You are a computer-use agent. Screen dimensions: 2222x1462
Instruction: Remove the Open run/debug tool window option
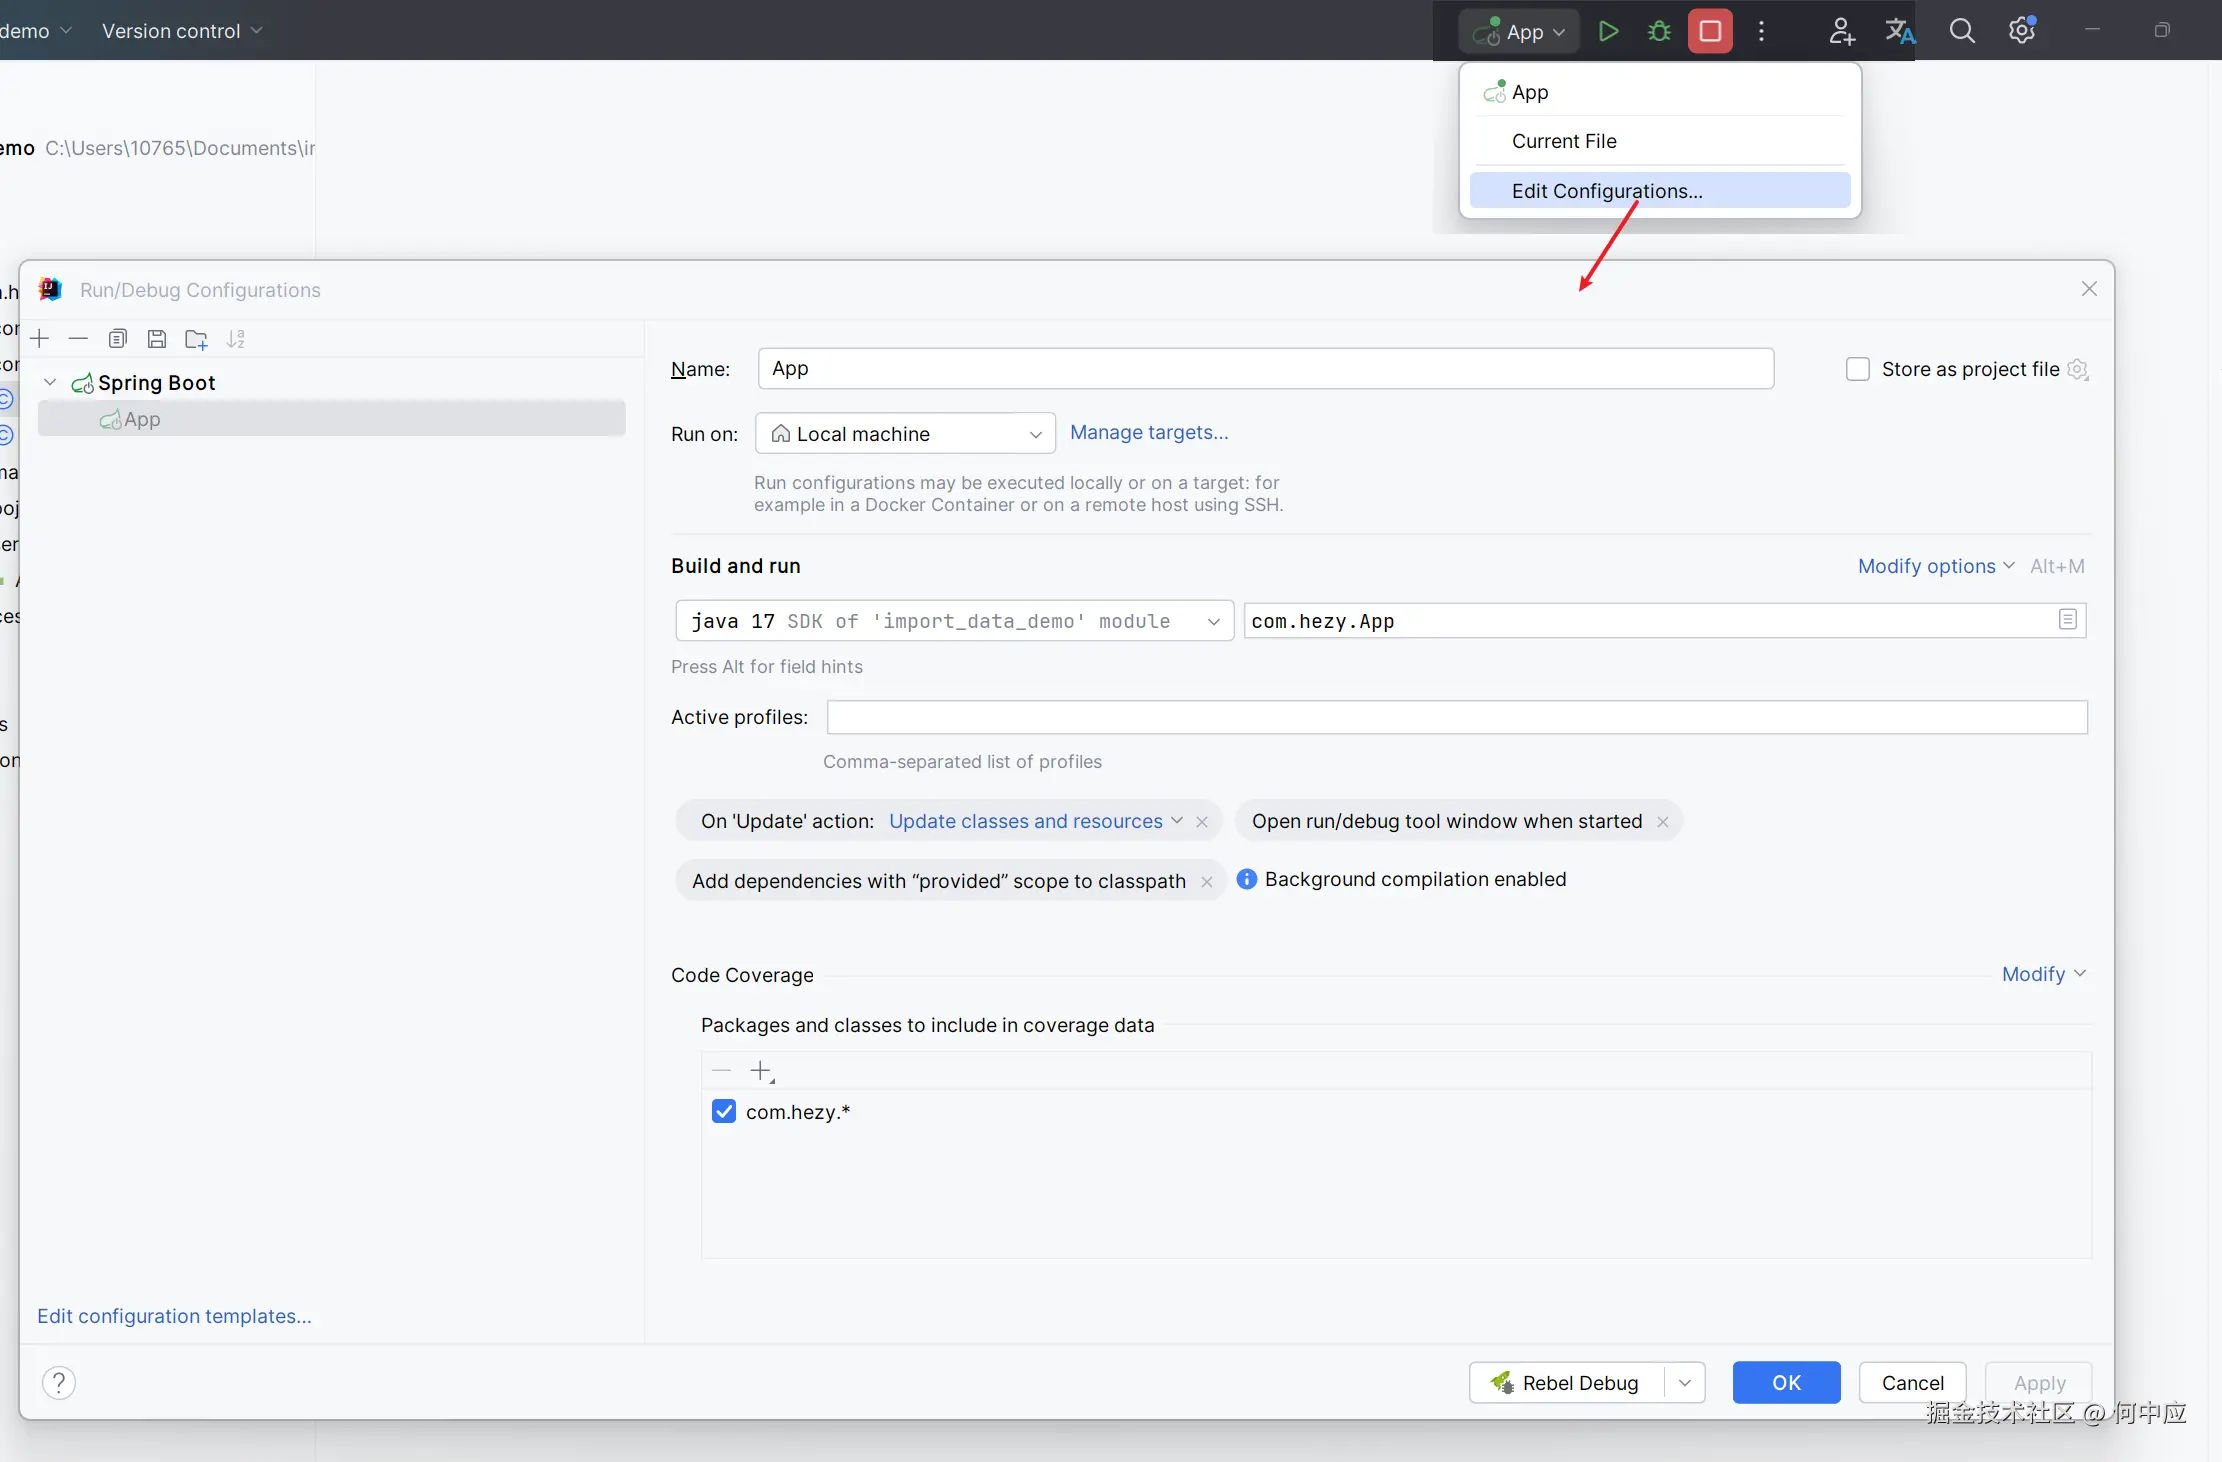click(x=1663, y=822)
